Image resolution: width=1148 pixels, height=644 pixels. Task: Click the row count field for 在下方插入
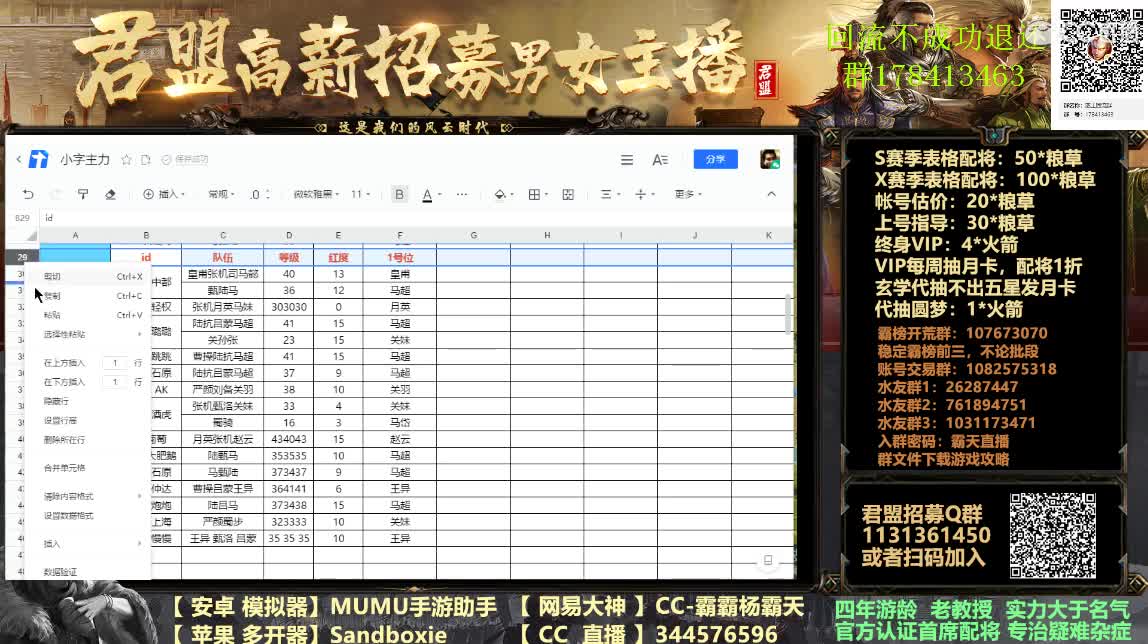coord(115,382)
